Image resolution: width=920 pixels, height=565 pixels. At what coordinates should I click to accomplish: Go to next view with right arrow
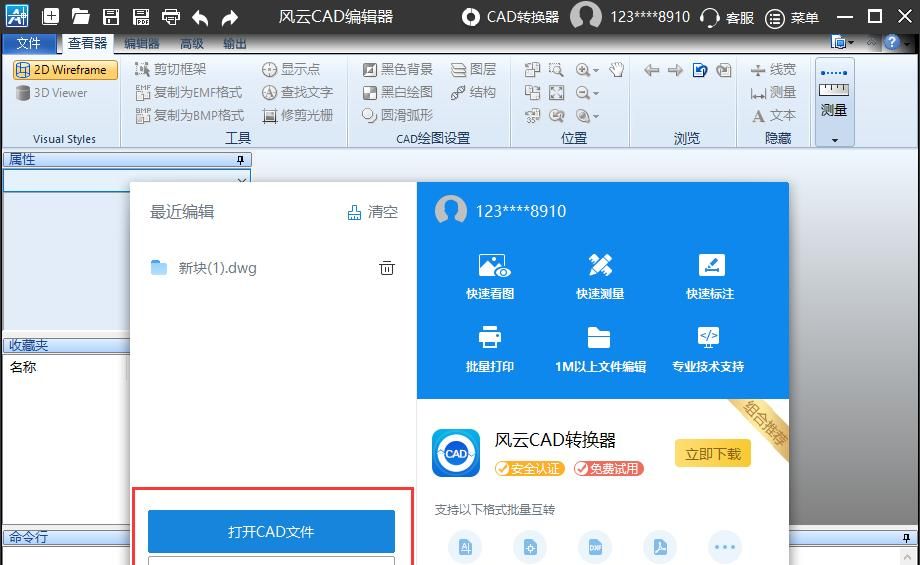coord(675,70)
